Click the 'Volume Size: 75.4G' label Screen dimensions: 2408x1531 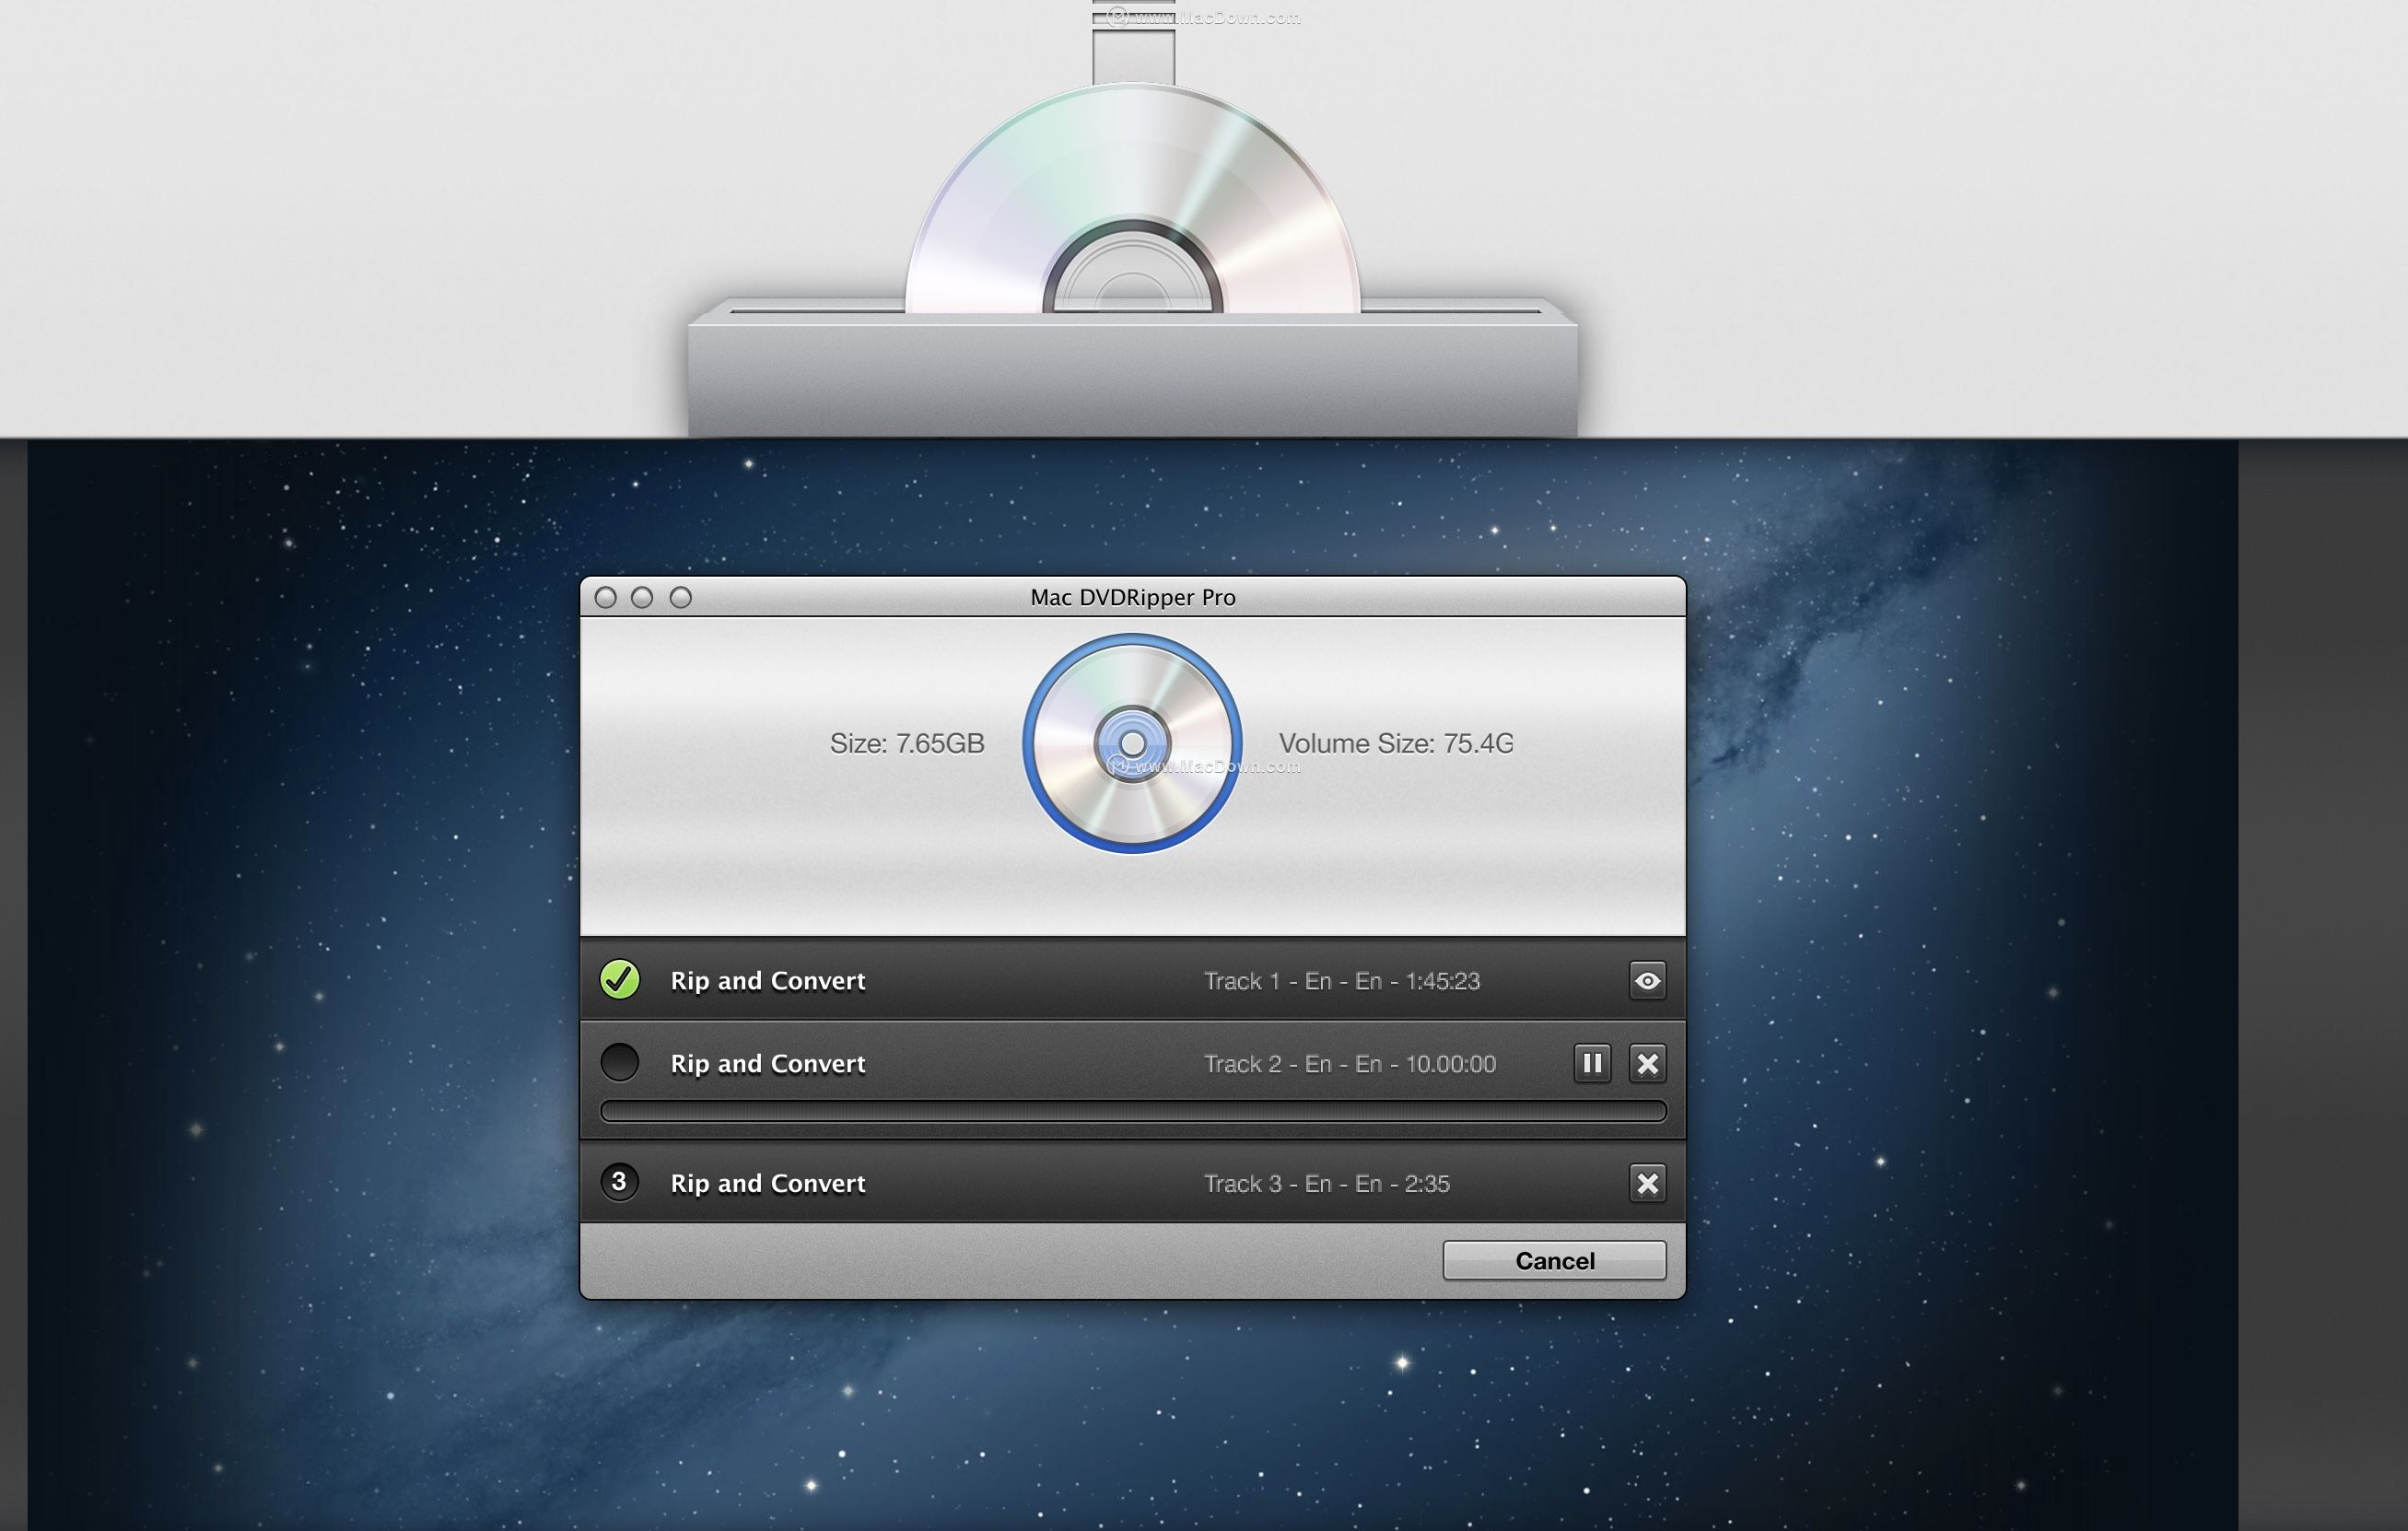coord(1396,743)
